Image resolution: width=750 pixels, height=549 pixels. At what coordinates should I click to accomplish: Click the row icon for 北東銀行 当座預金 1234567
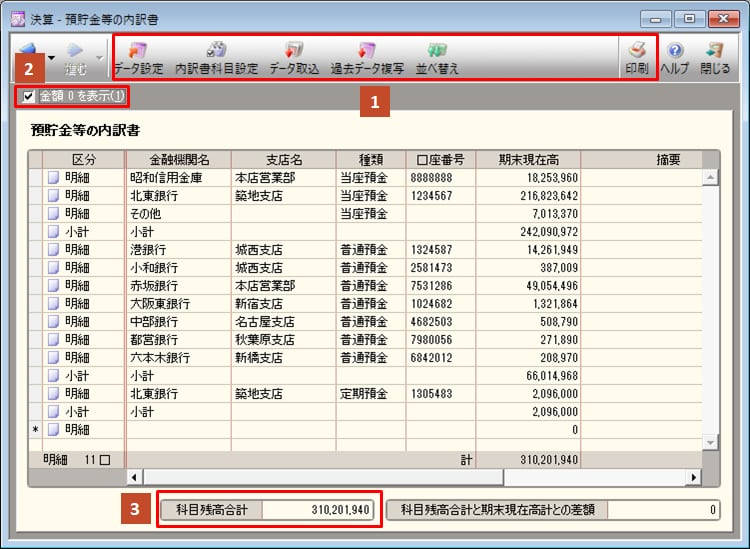[54, 196]
